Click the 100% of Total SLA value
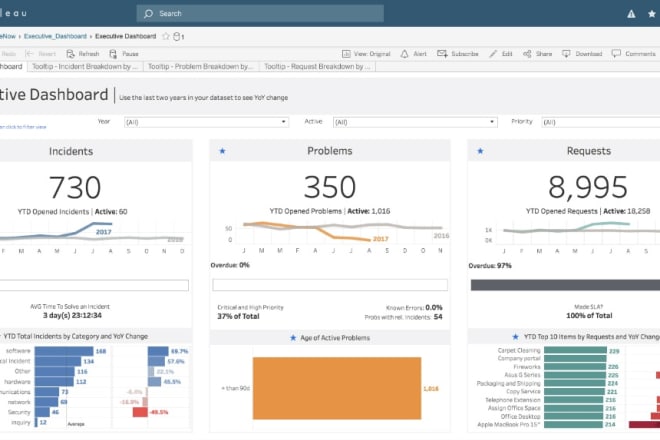Screen dimensions: 660x440 pyautogui.click(x=589, y=315)
